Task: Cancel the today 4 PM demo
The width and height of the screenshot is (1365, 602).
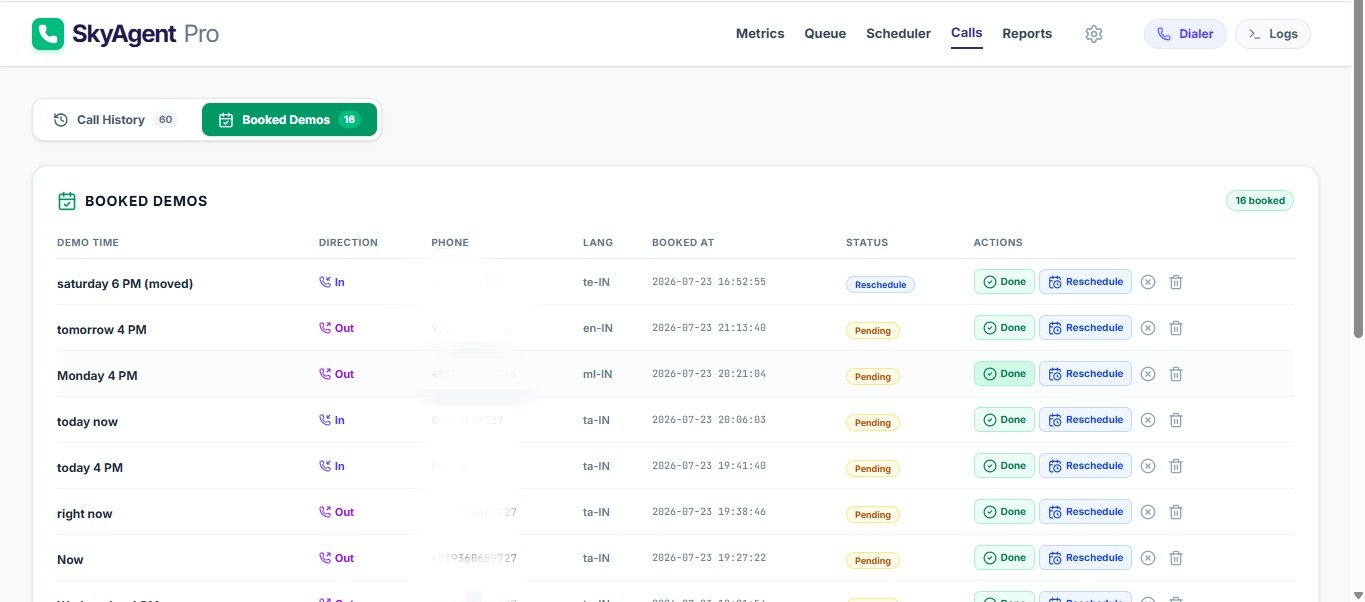Action: [x=1148, y=466]
